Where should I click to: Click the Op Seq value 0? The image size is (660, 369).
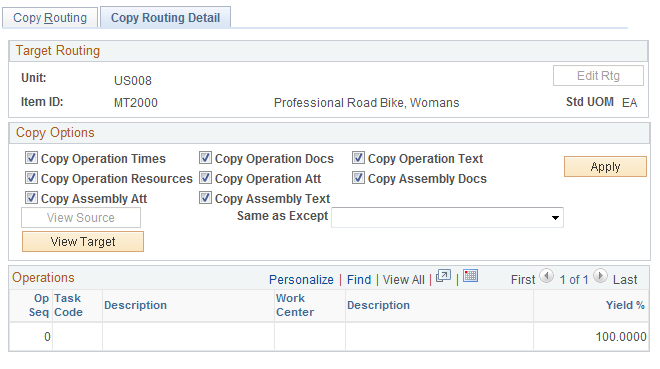(x=47, y=337)
